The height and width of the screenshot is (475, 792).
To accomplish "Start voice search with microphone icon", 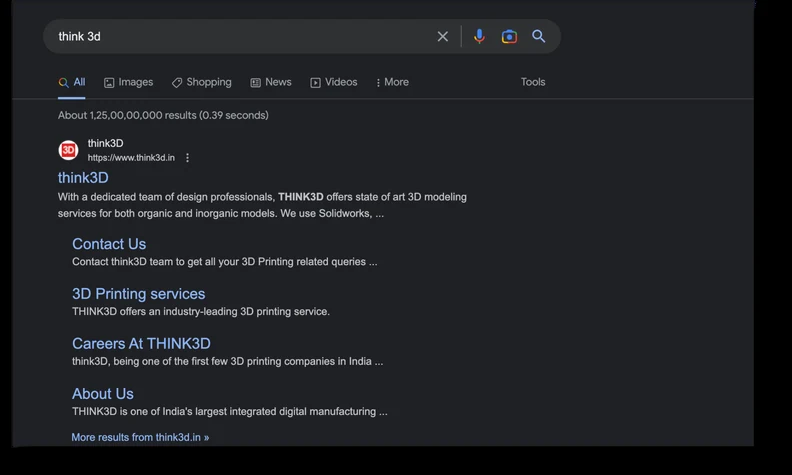I will tap(479, 36).
